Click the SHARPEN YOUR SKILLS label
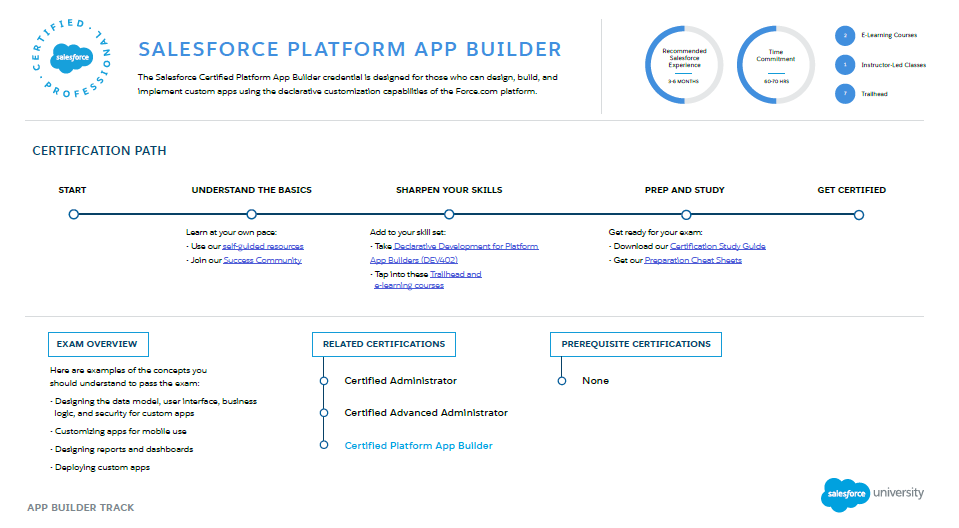This screenshot has width=959, height=528. (449, 190)
